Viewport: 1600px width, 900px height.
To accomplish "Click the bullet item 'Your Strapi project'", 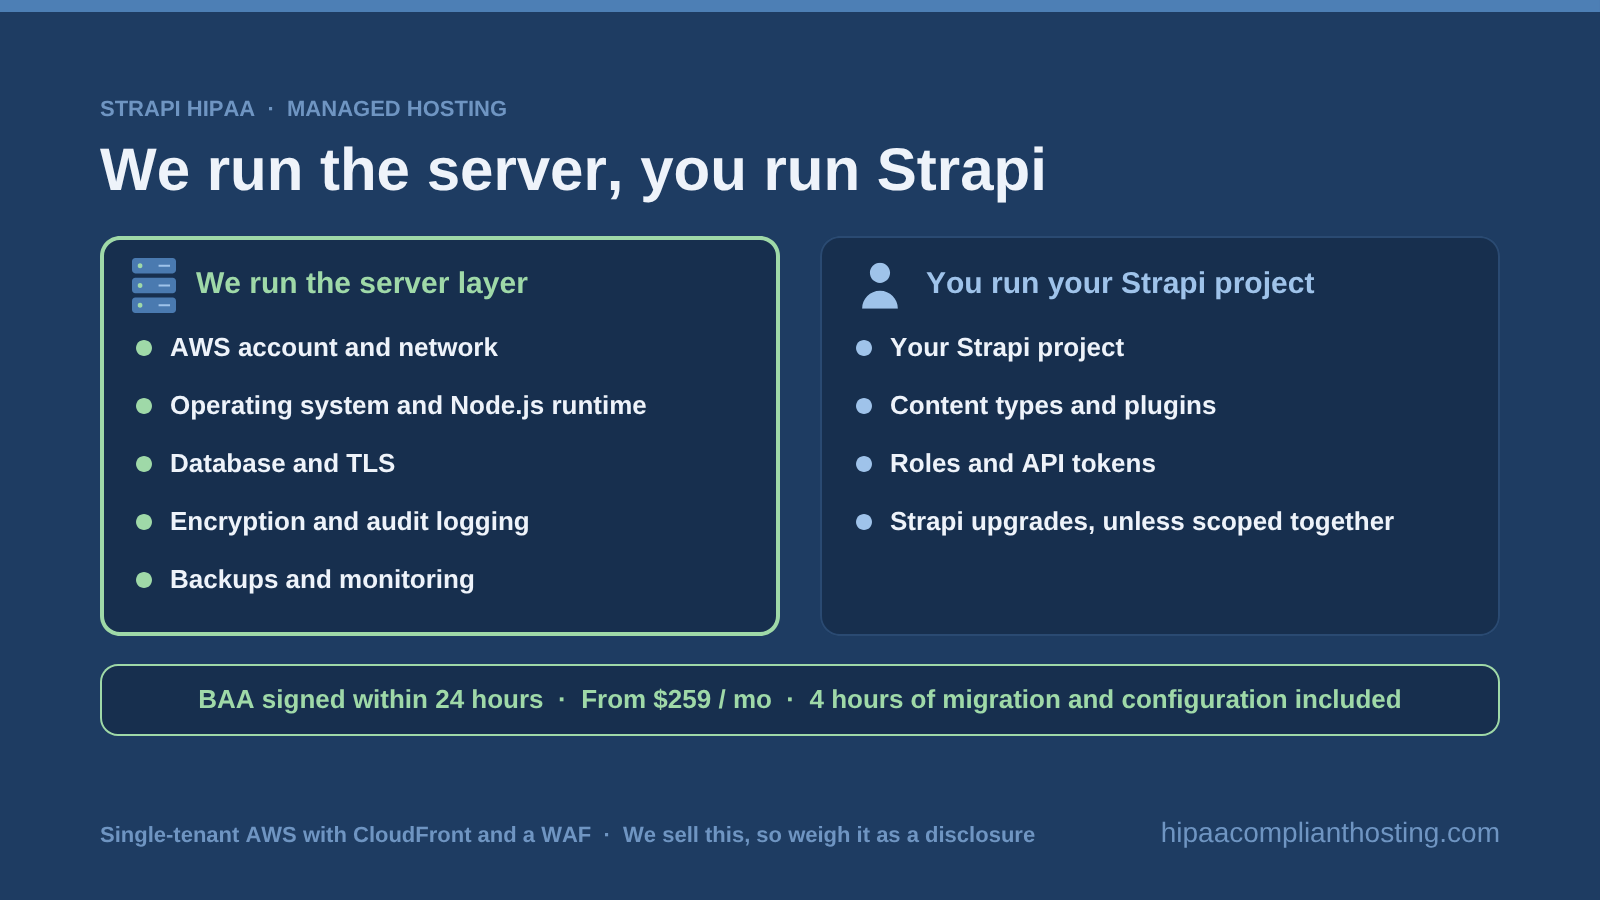I will [x=1007, y=347].
